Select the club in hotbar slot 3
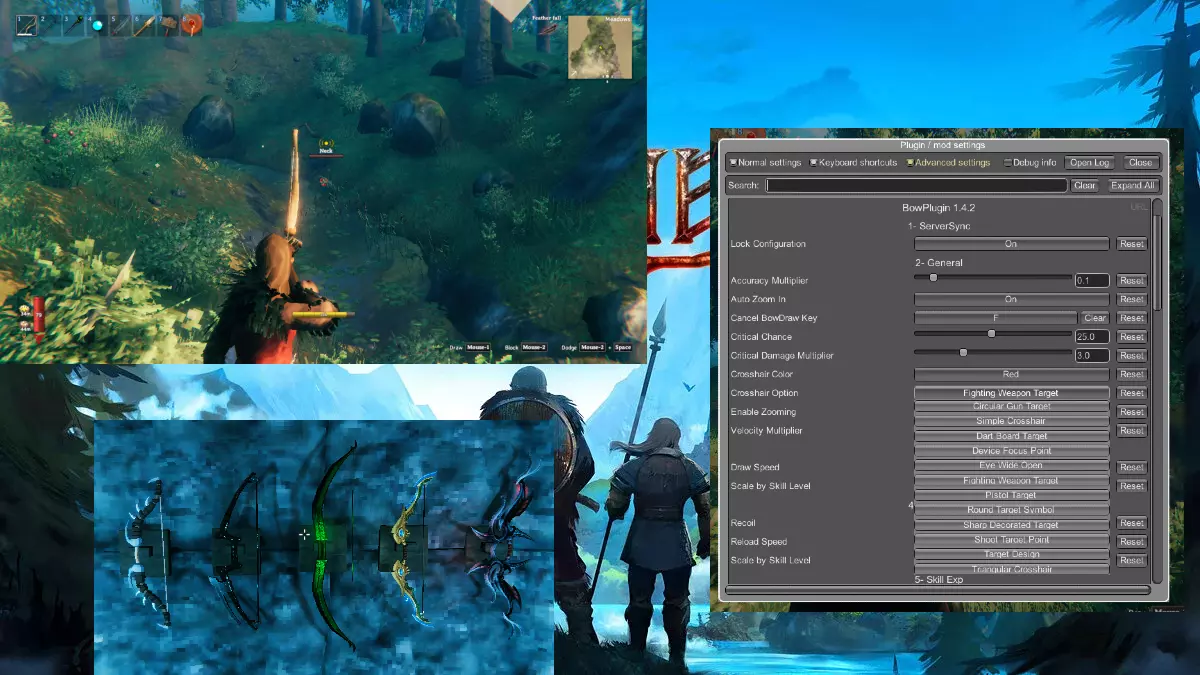This screenshot has width=1200, height=675. point(73,24)
